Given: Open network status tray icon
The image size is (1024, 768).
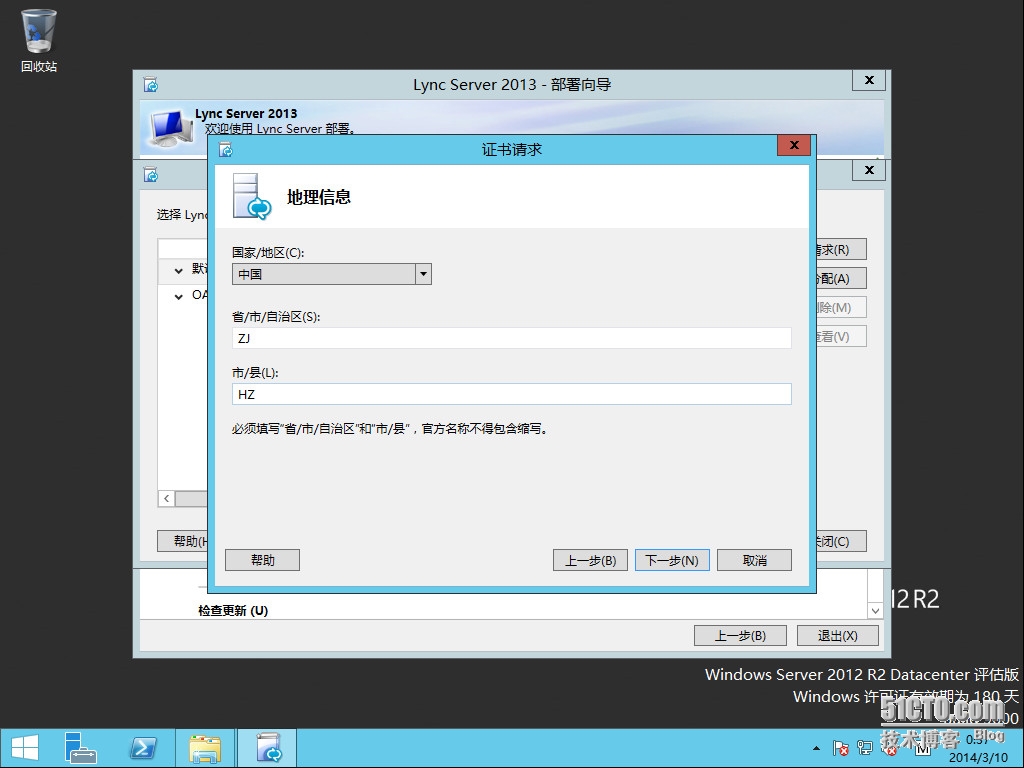Looking at the screenshot, I should pos(865,748).
